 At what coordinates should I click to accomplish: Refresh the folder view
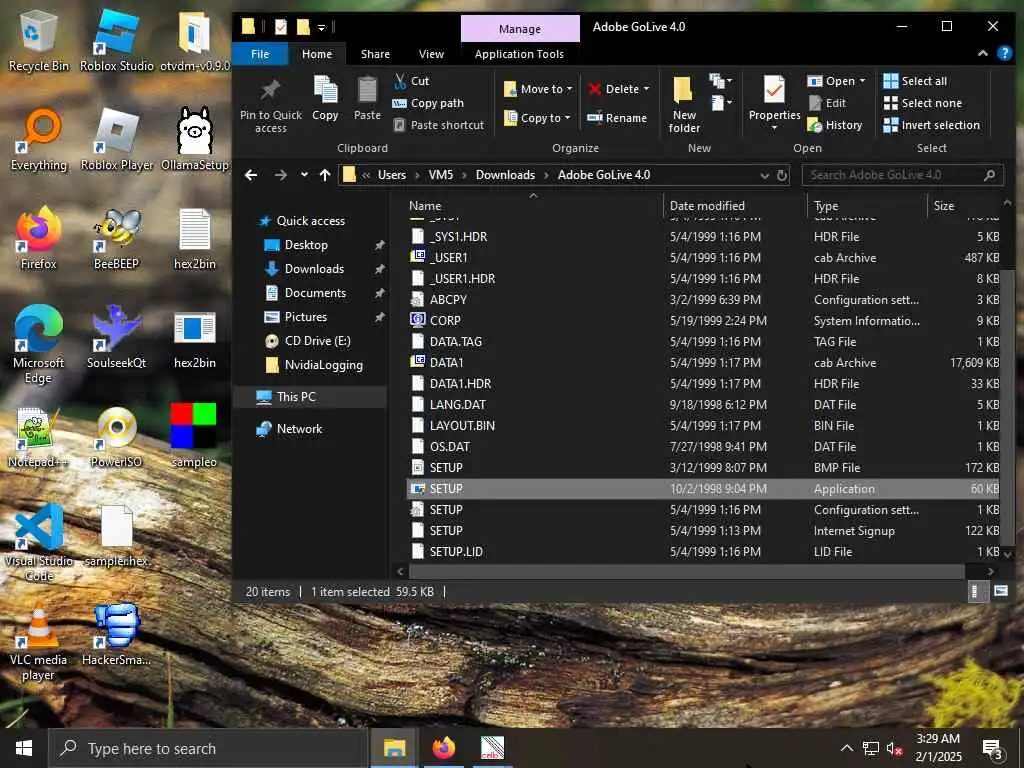782,175
